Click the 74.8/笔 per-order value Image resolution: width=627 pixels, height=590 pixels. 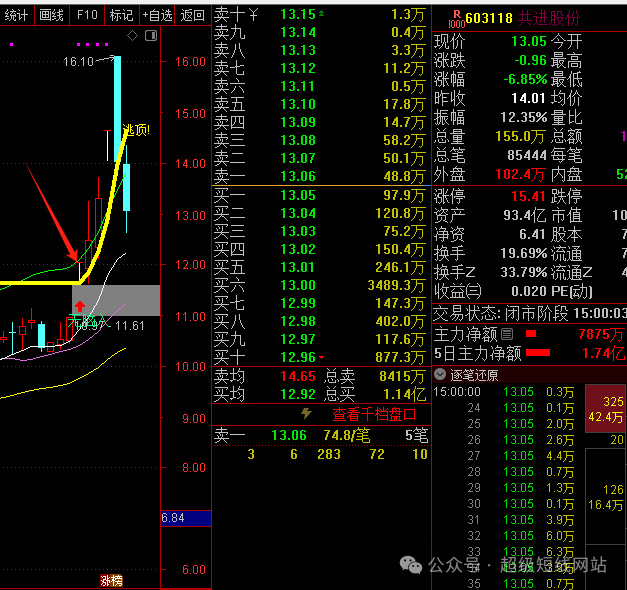pyautogui.click(x=347, y=435)
